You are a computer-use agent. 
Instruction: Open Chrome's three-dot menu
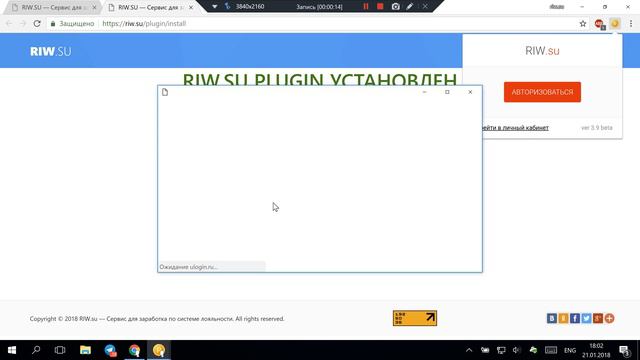click(x=631, y=24)
